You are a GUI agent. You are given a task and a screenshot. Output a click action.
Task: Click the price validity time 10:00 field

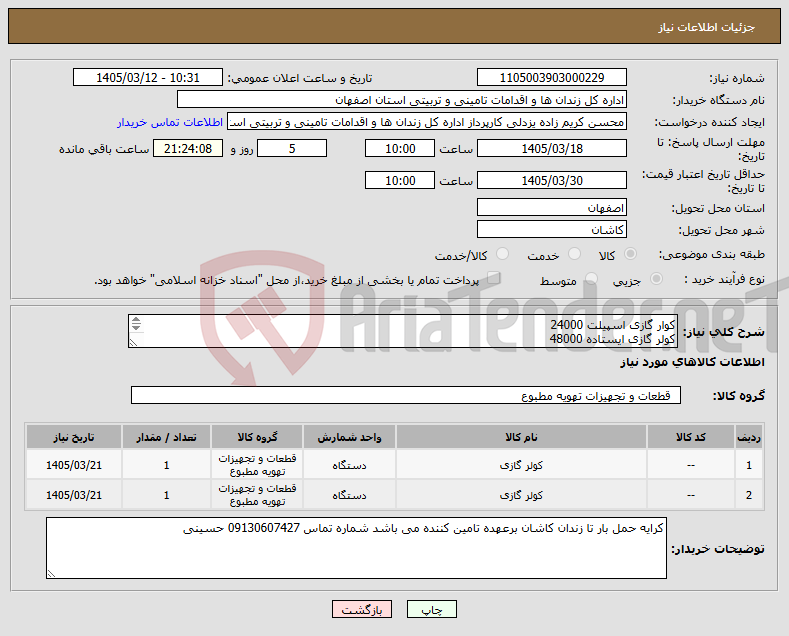point(400,180)
